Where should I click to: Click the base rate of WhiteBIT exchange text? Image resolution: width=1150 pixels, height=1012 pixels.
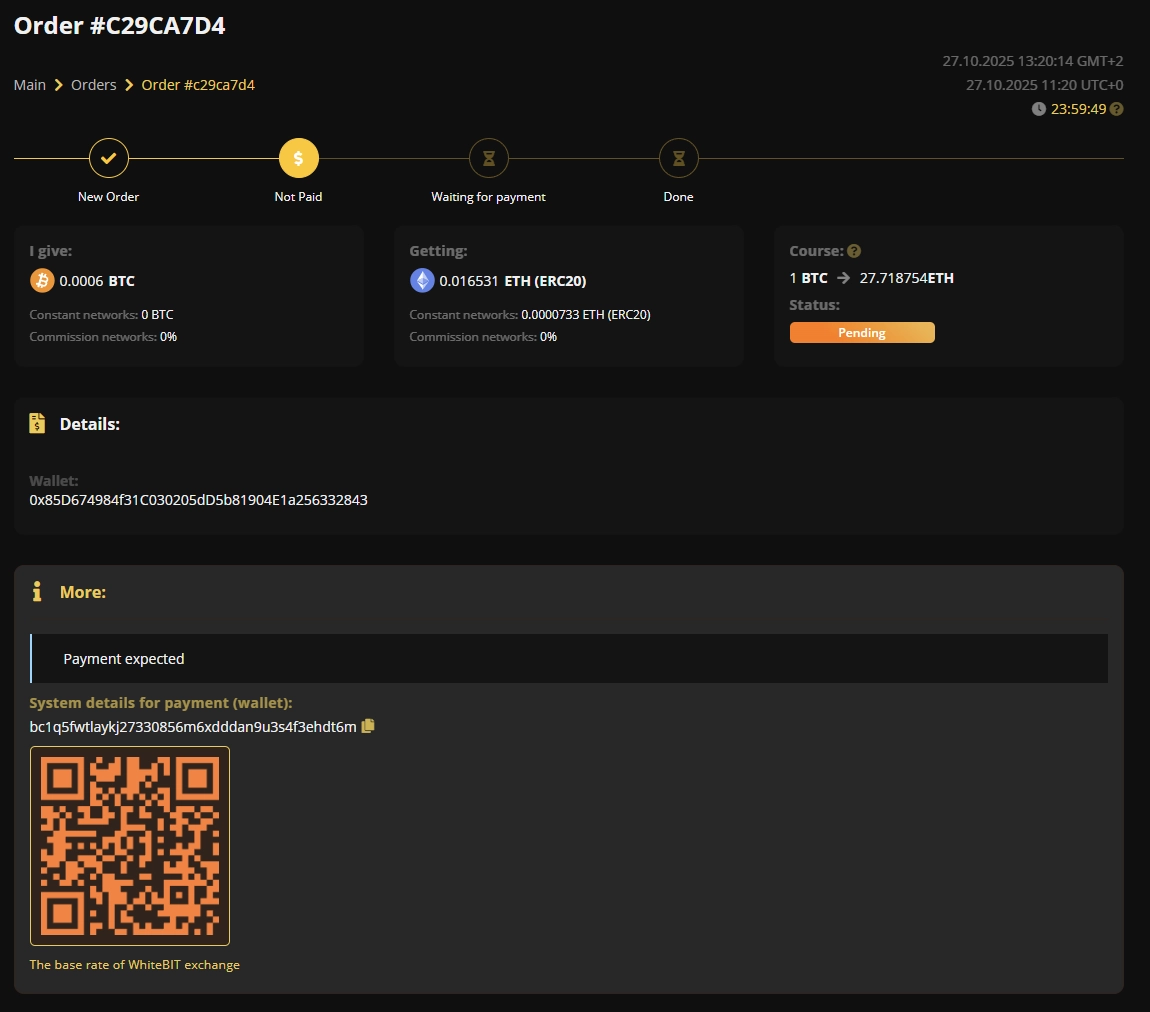click(134, 964)
